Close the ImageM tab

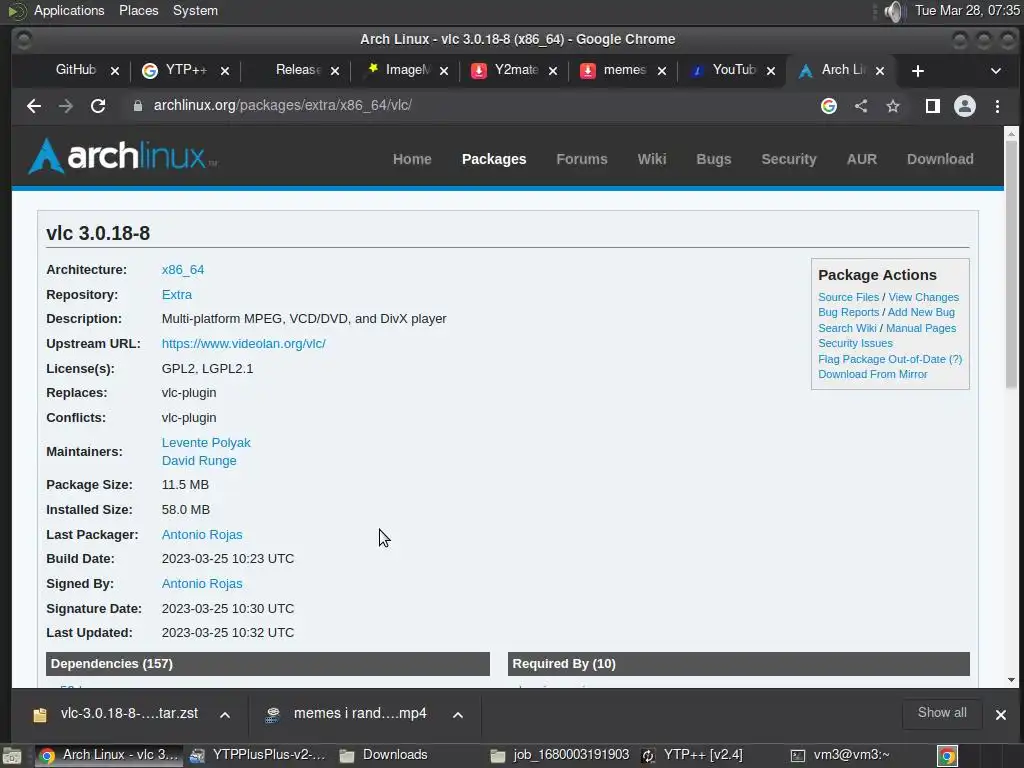pos(443,71)
